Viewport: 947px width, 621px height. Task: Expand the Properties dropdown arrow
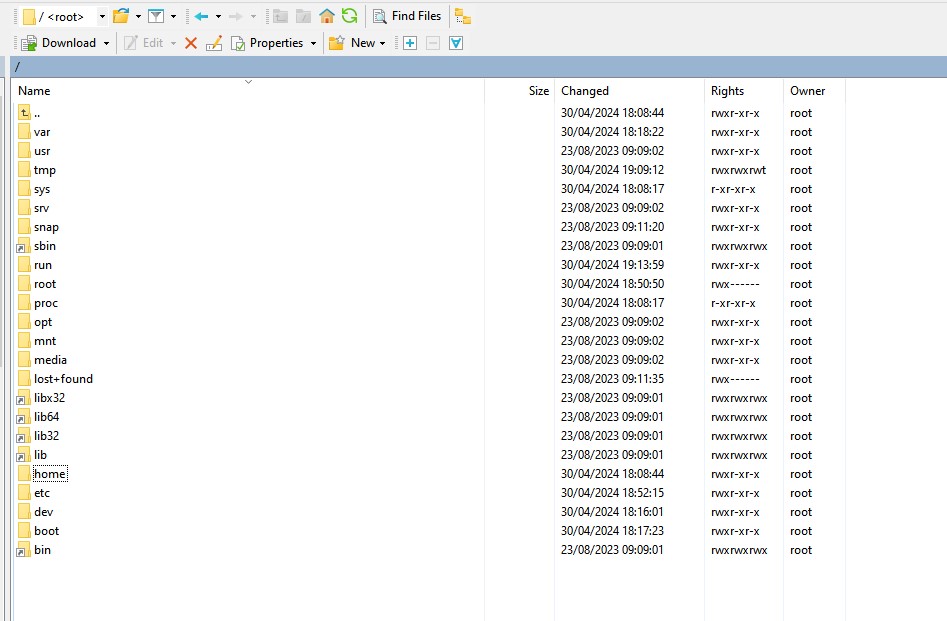click(x=313, y=43)
